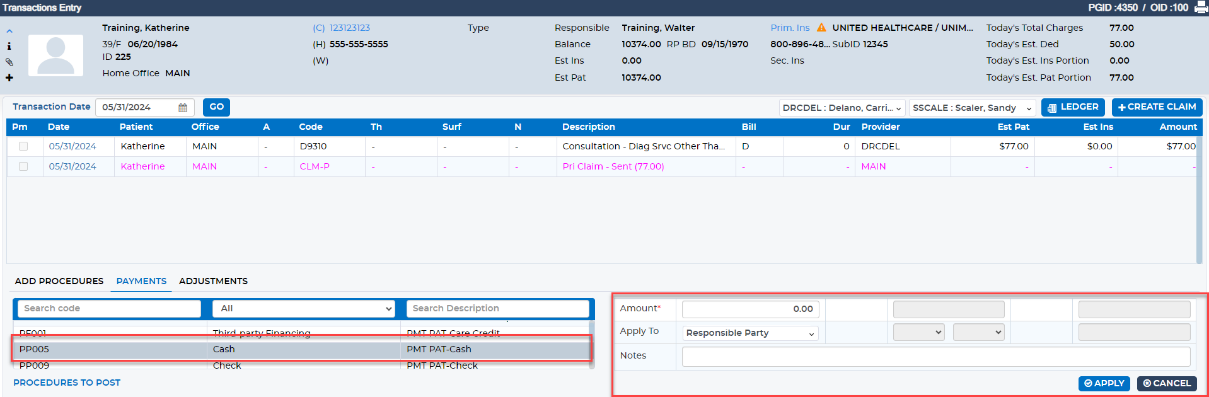This screenshot has height=397, width=1209.
Task: Print using the printer icon at top right
Action: (1200, 7)
